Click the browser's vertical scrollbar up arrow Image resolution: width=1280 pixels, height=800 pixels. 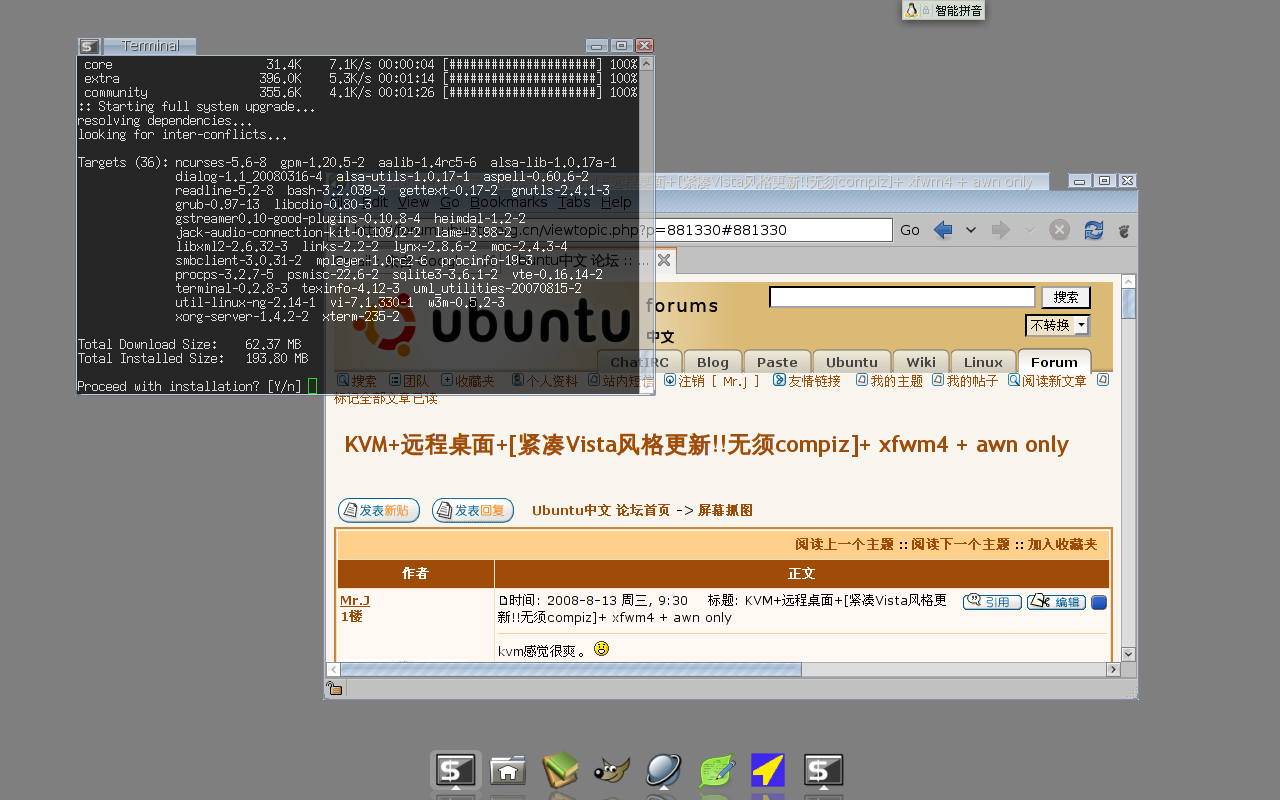click(1129, 282)
